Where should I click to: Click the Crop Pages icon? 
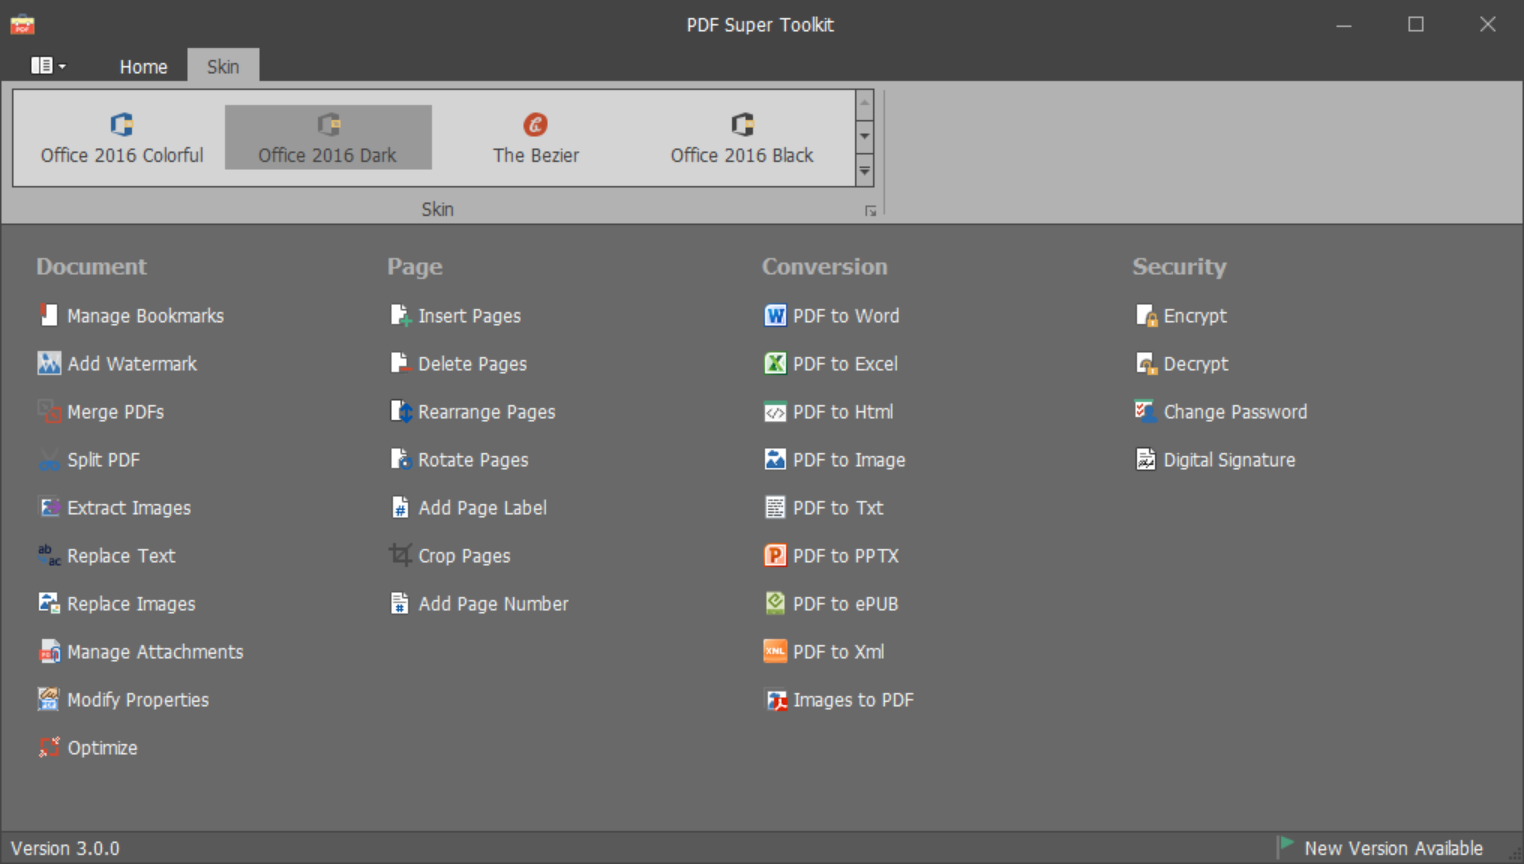[x=400, y=556]
